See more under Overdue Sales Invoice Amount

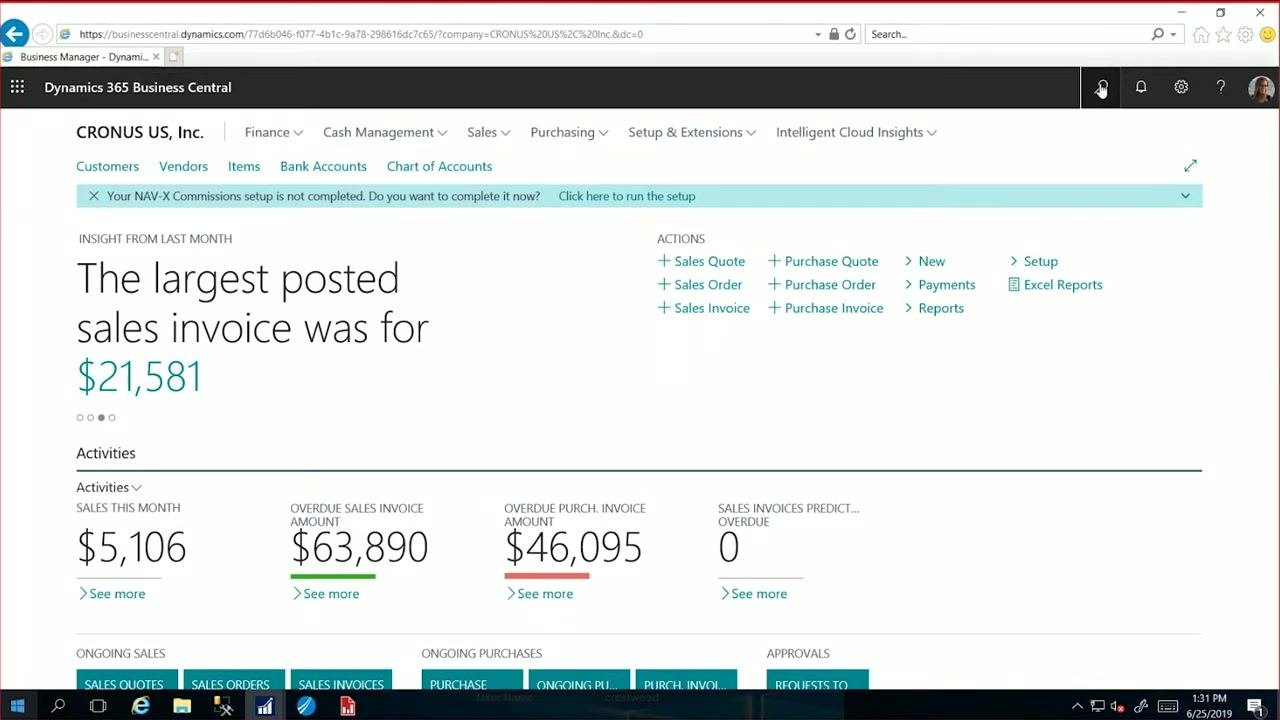point(325,594)
